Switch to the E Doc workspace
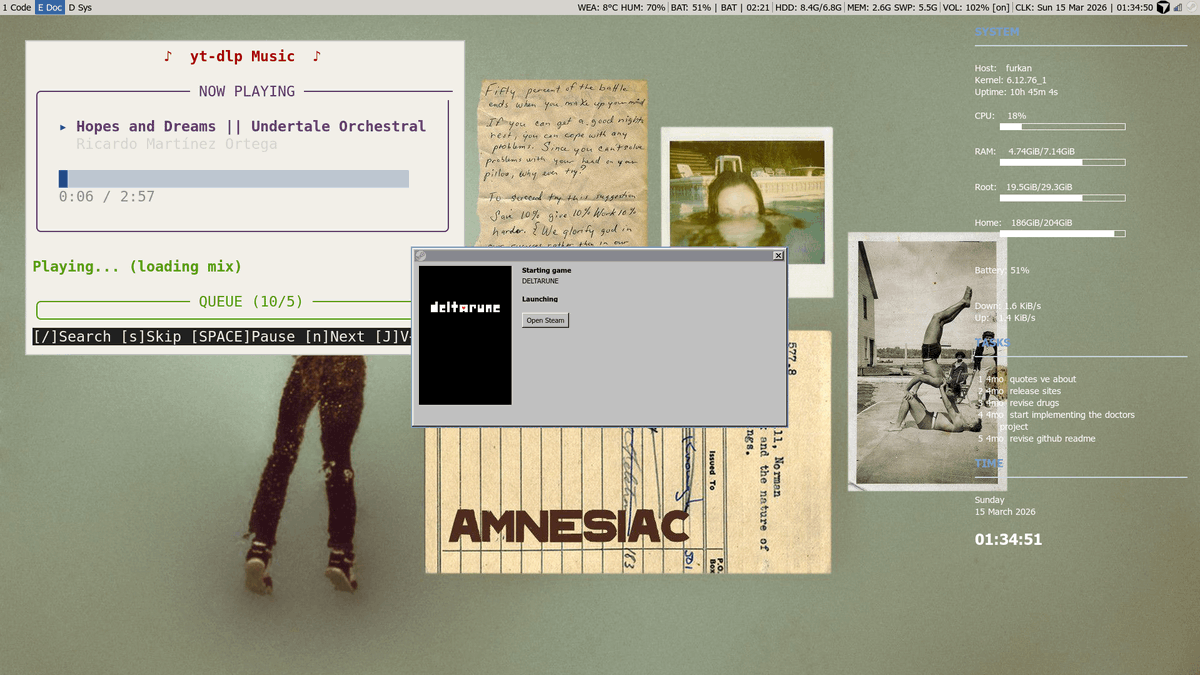 click(50, 7)
